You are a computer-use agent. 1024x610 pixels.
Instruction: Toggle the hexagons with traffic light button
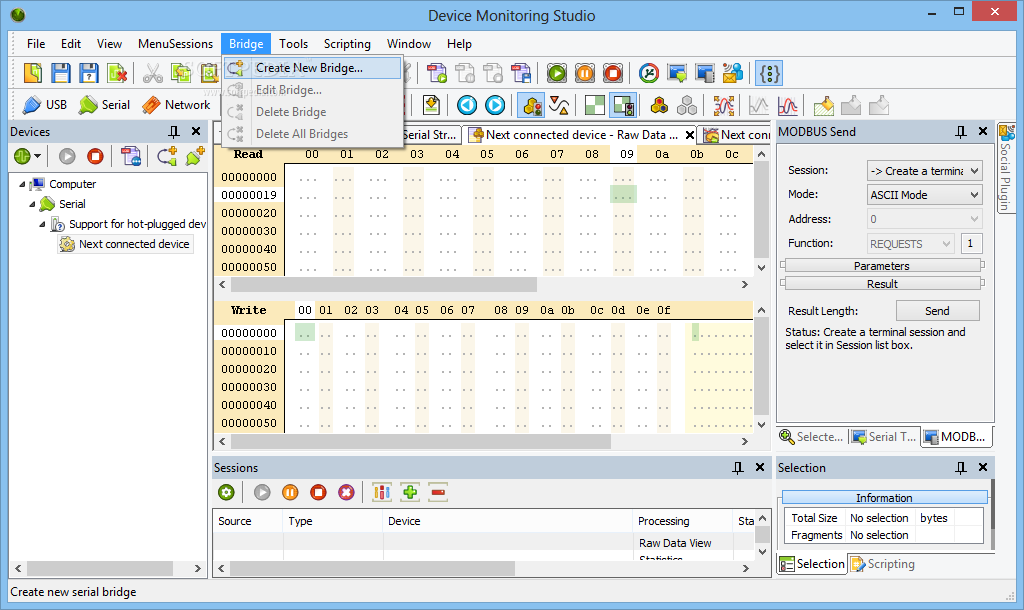tap(531, 105)
